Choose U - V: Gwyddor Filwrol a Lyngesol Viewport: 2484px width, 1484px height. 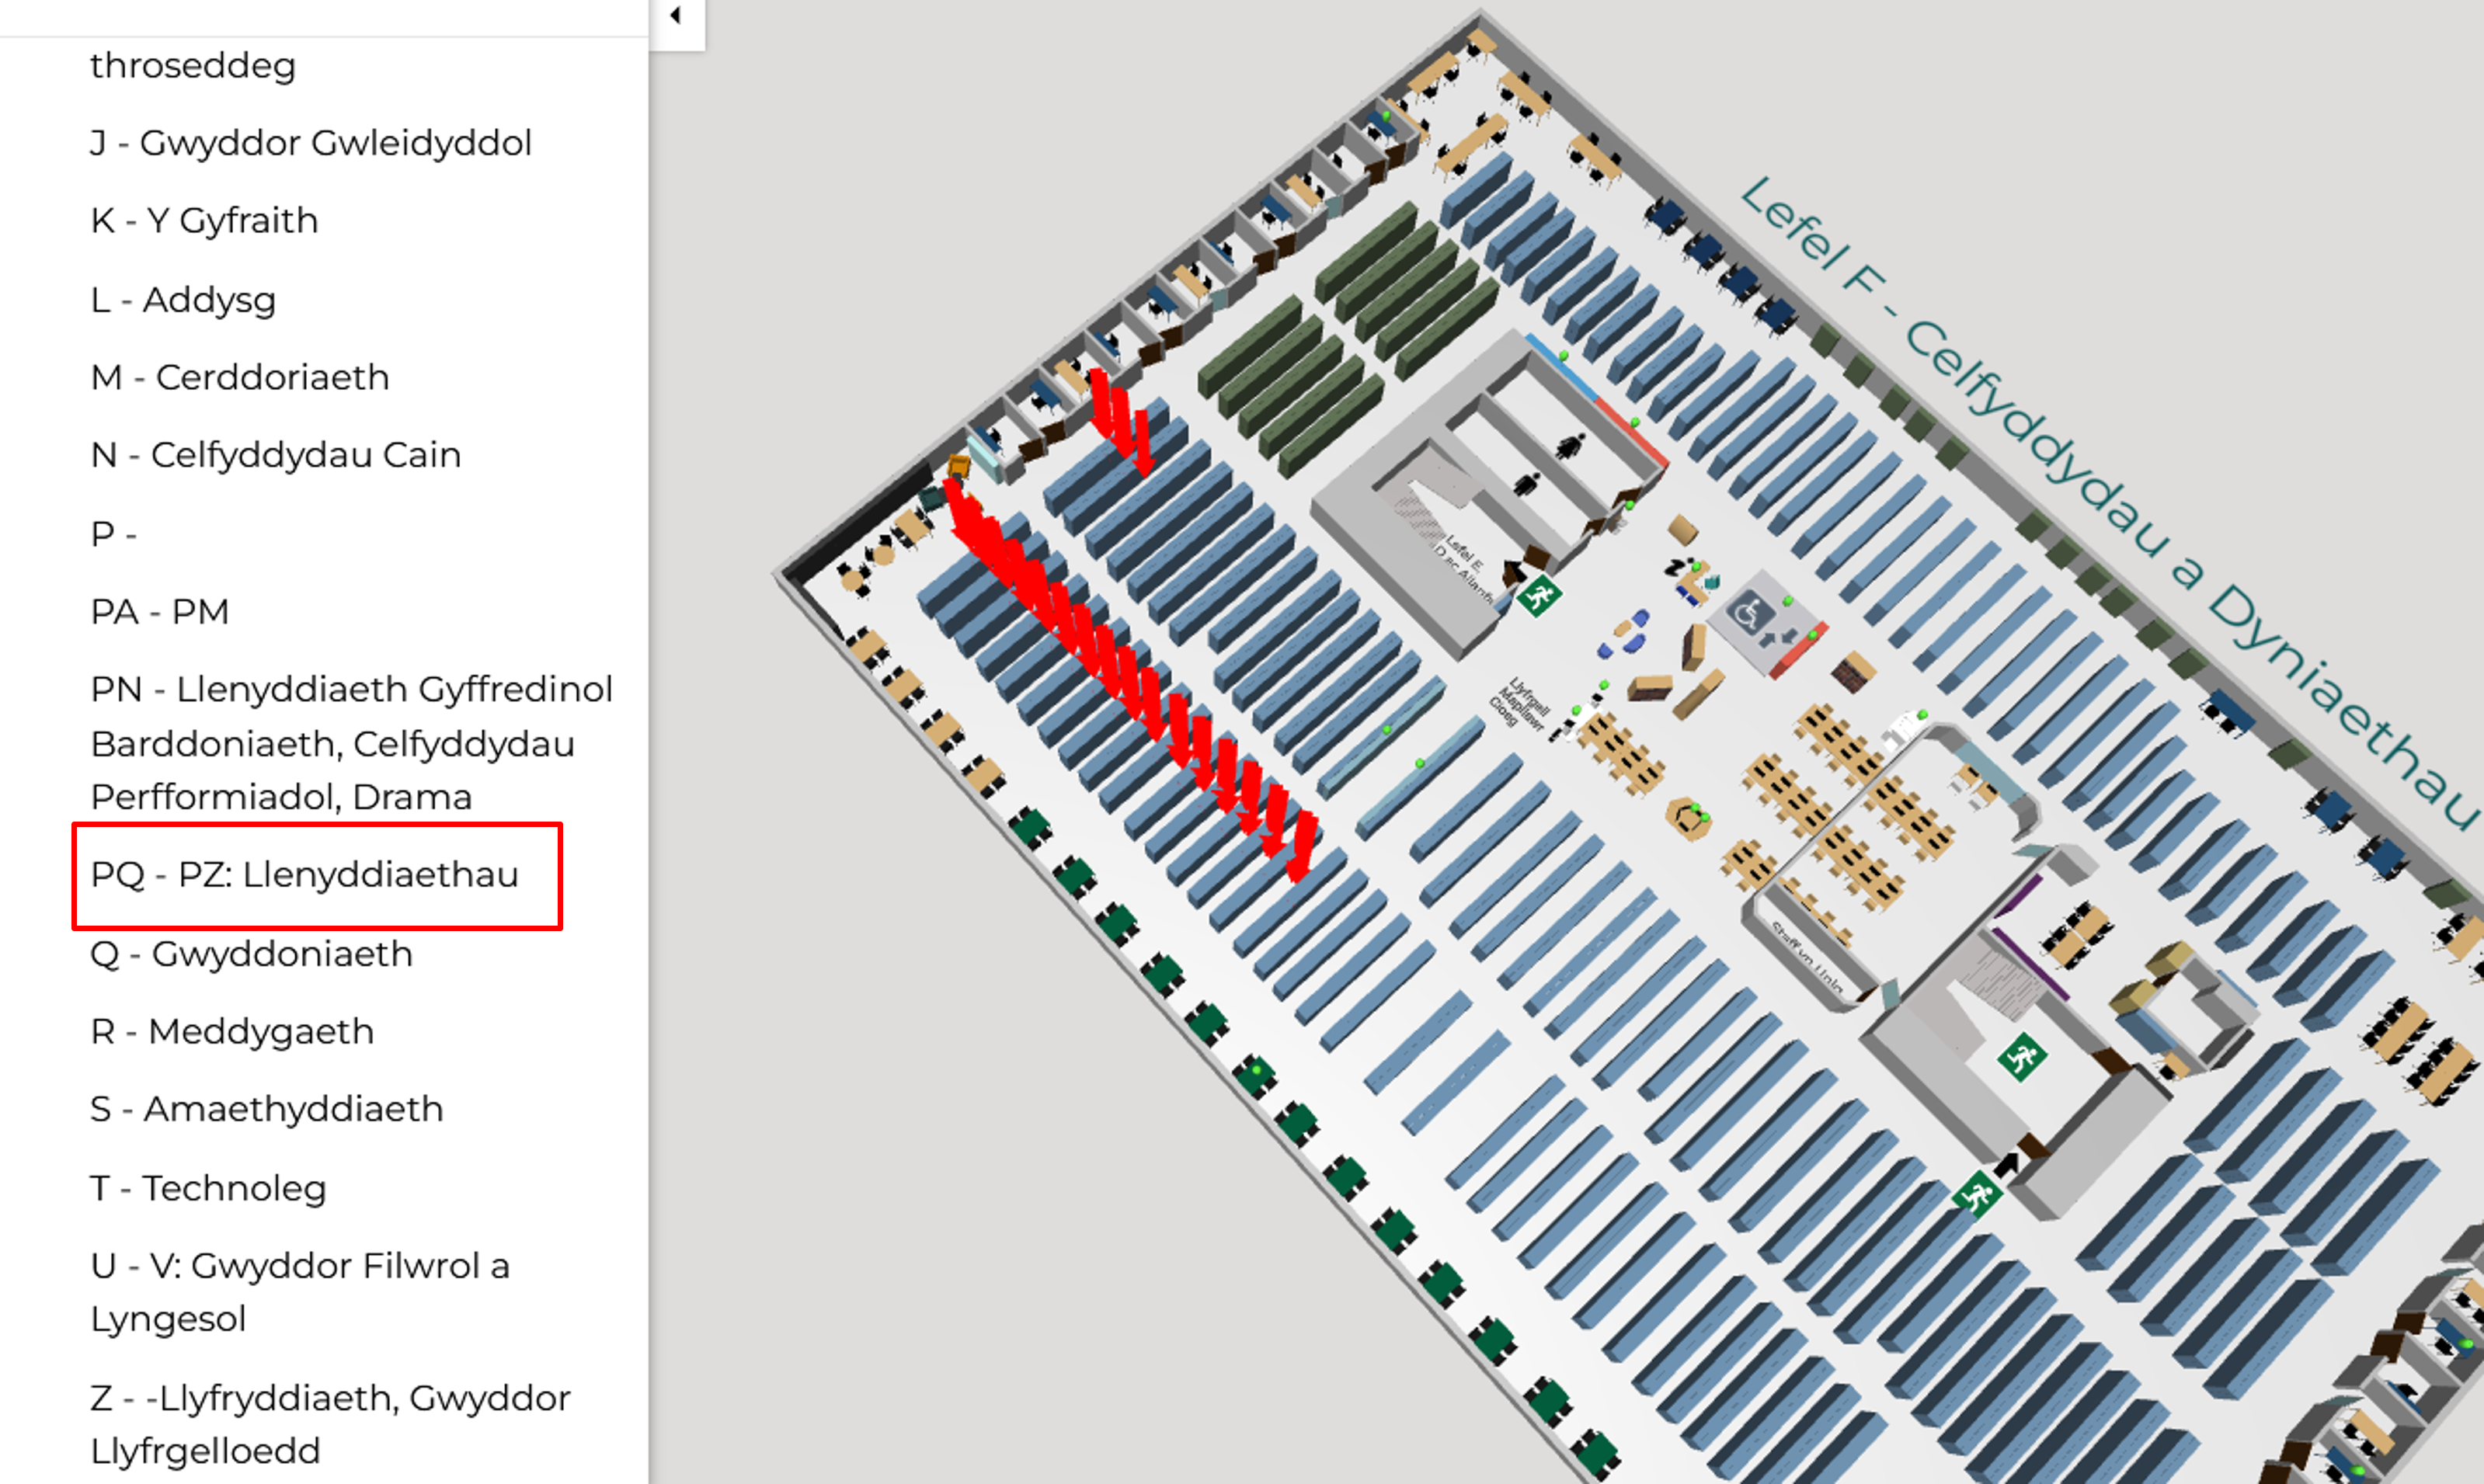[300, 1292]
